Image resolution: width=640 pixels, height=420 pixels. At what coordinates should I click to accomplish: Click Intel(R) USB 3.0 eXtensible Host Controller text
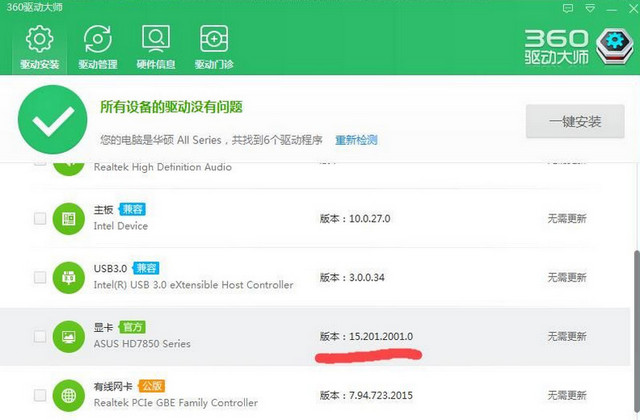193,285
